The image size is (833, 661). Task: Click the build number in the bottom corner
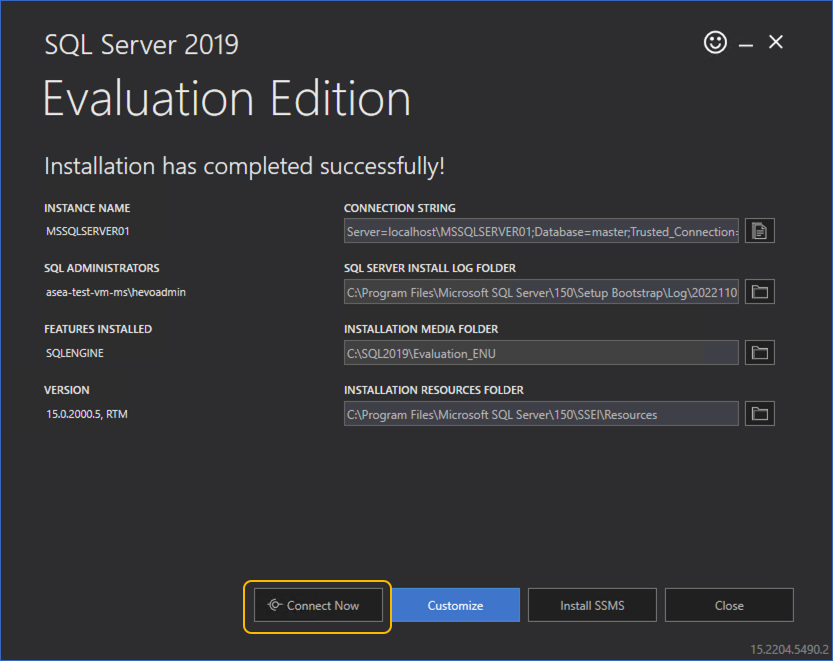(789, 649)
